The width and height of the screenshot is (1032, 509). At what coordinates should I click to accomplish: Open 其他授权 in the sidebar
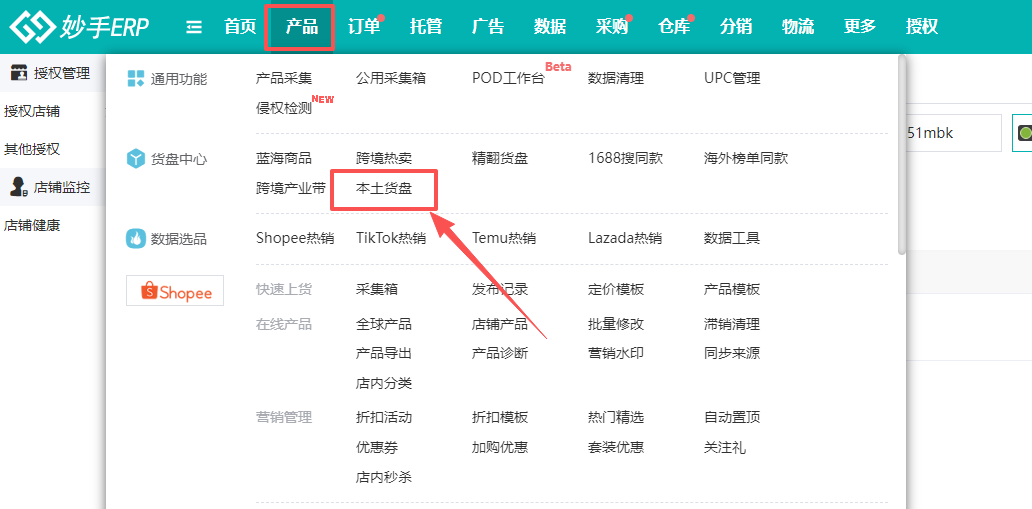(32, 149)
